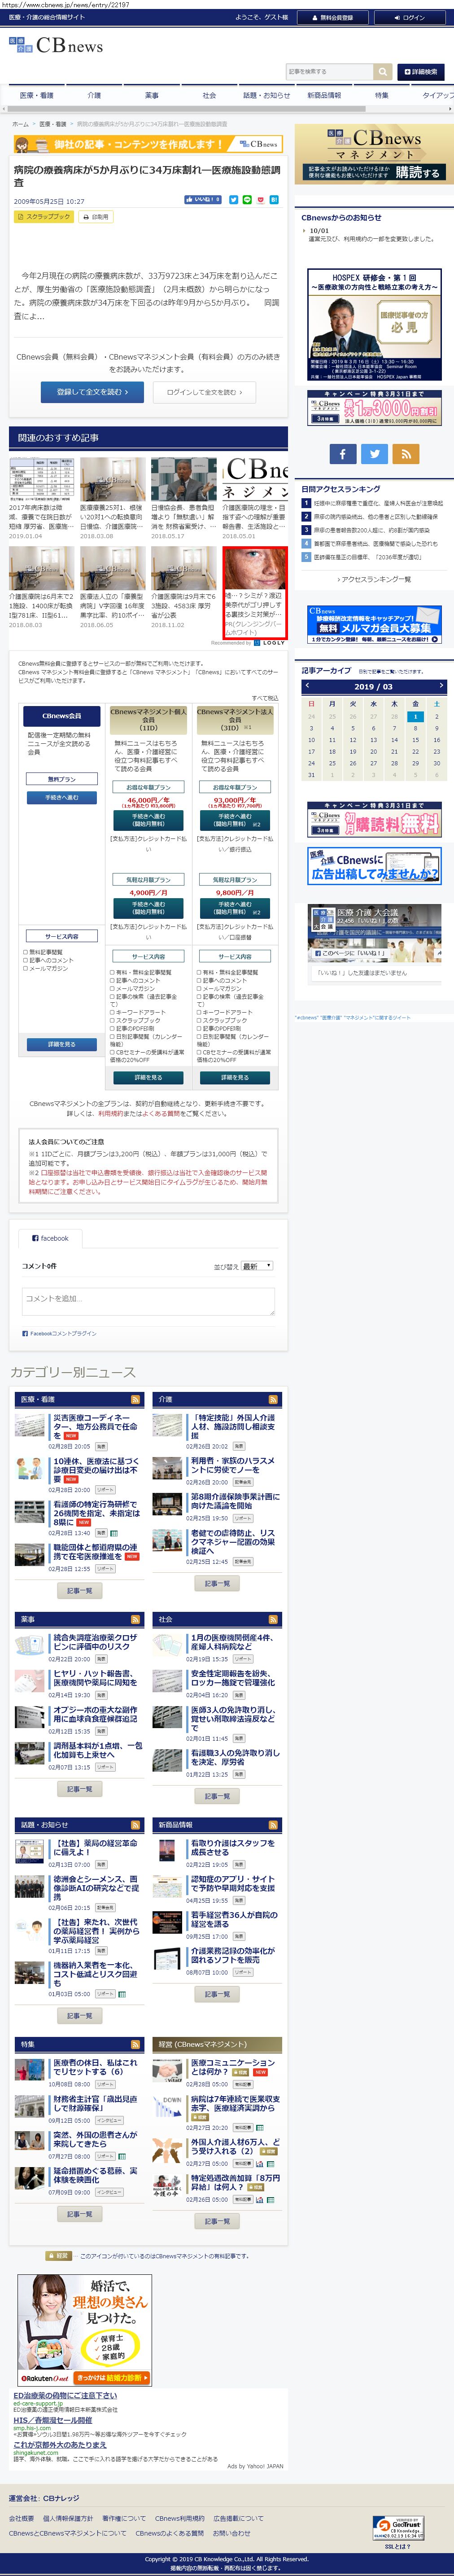Open the sidebar orange RSS feed icon

(x=406, y=453)
